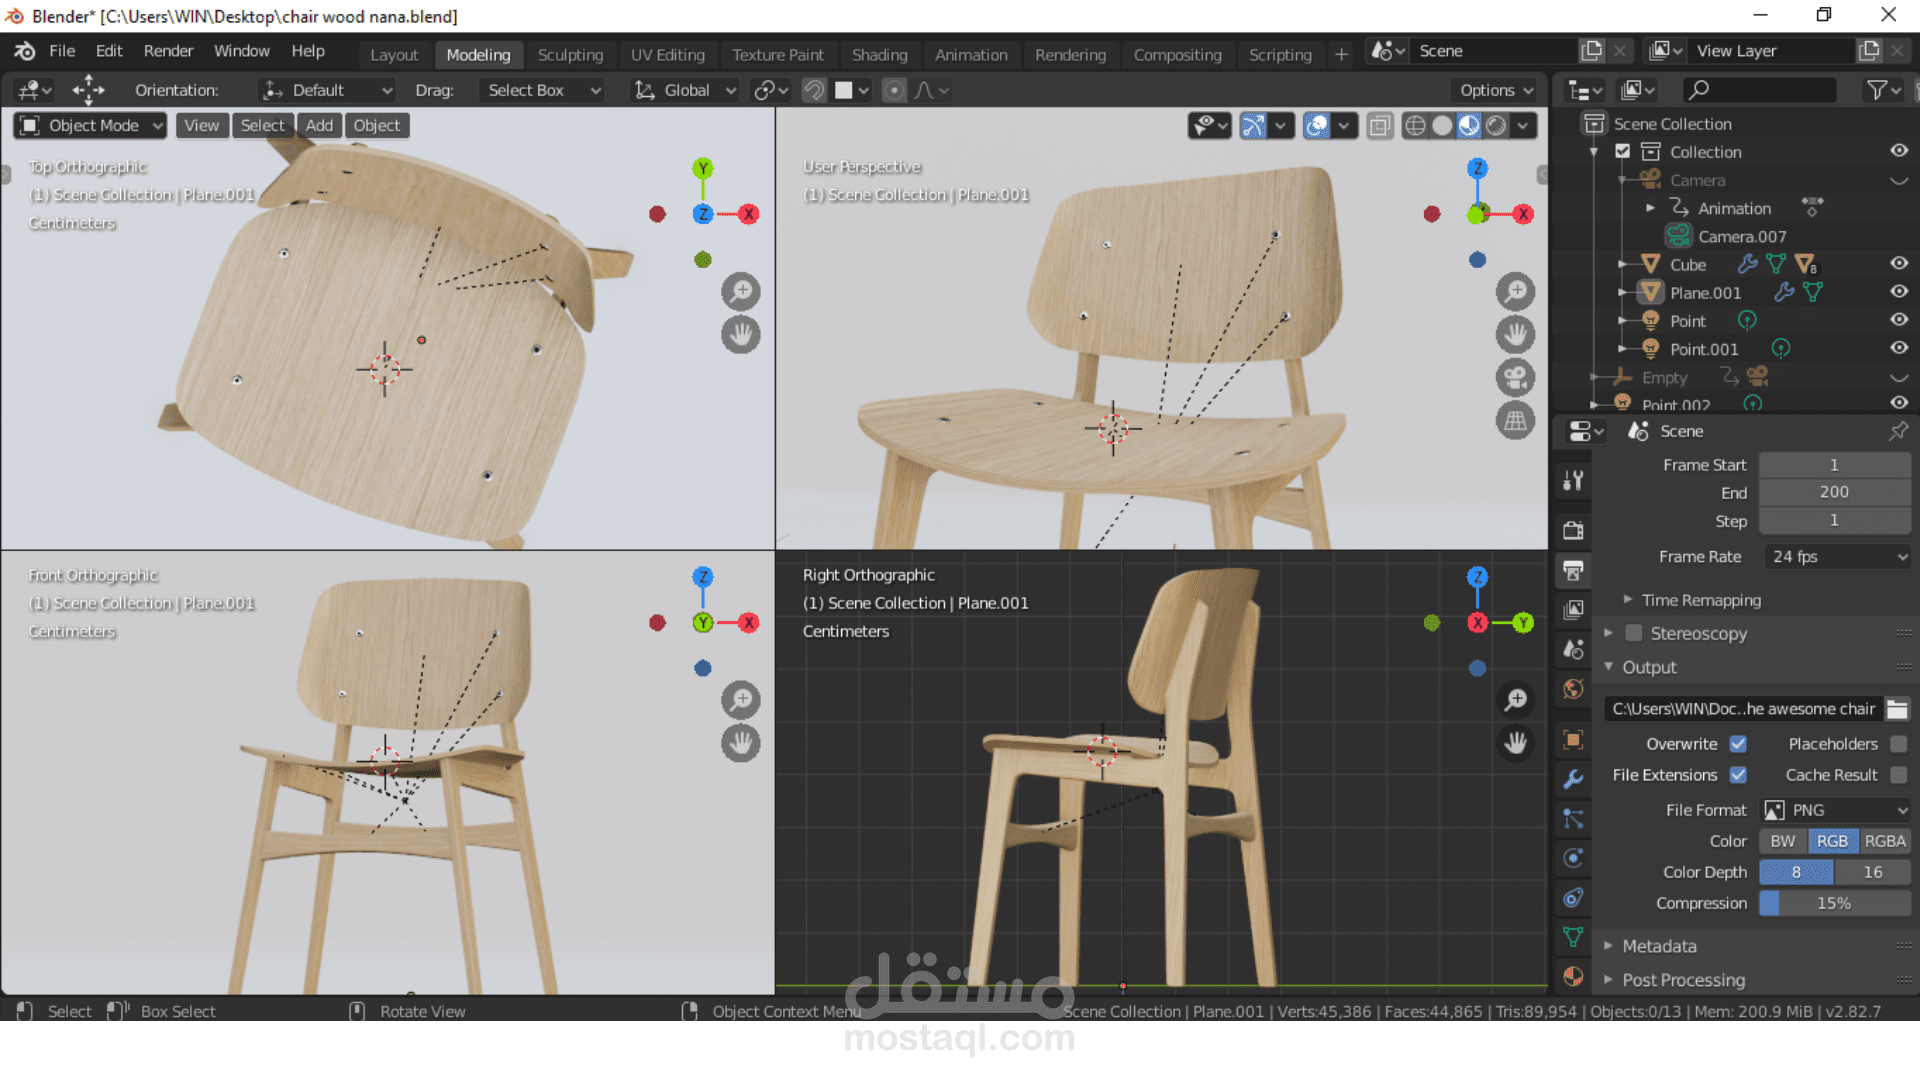Screen dimensions: 1920x1080
Task: Enable the Placeholders checkbox
Action: (x=1898, y=744)
